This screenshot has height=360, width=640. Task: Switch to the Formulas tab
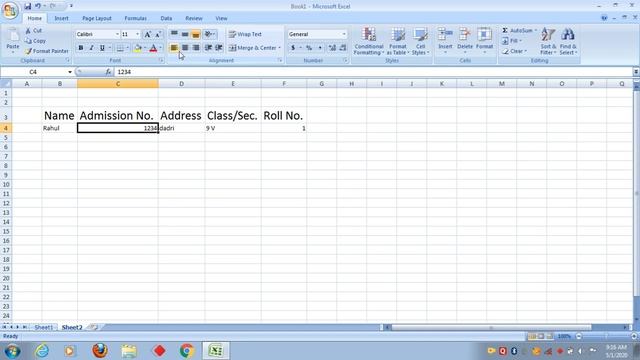[x=136, y=18]
